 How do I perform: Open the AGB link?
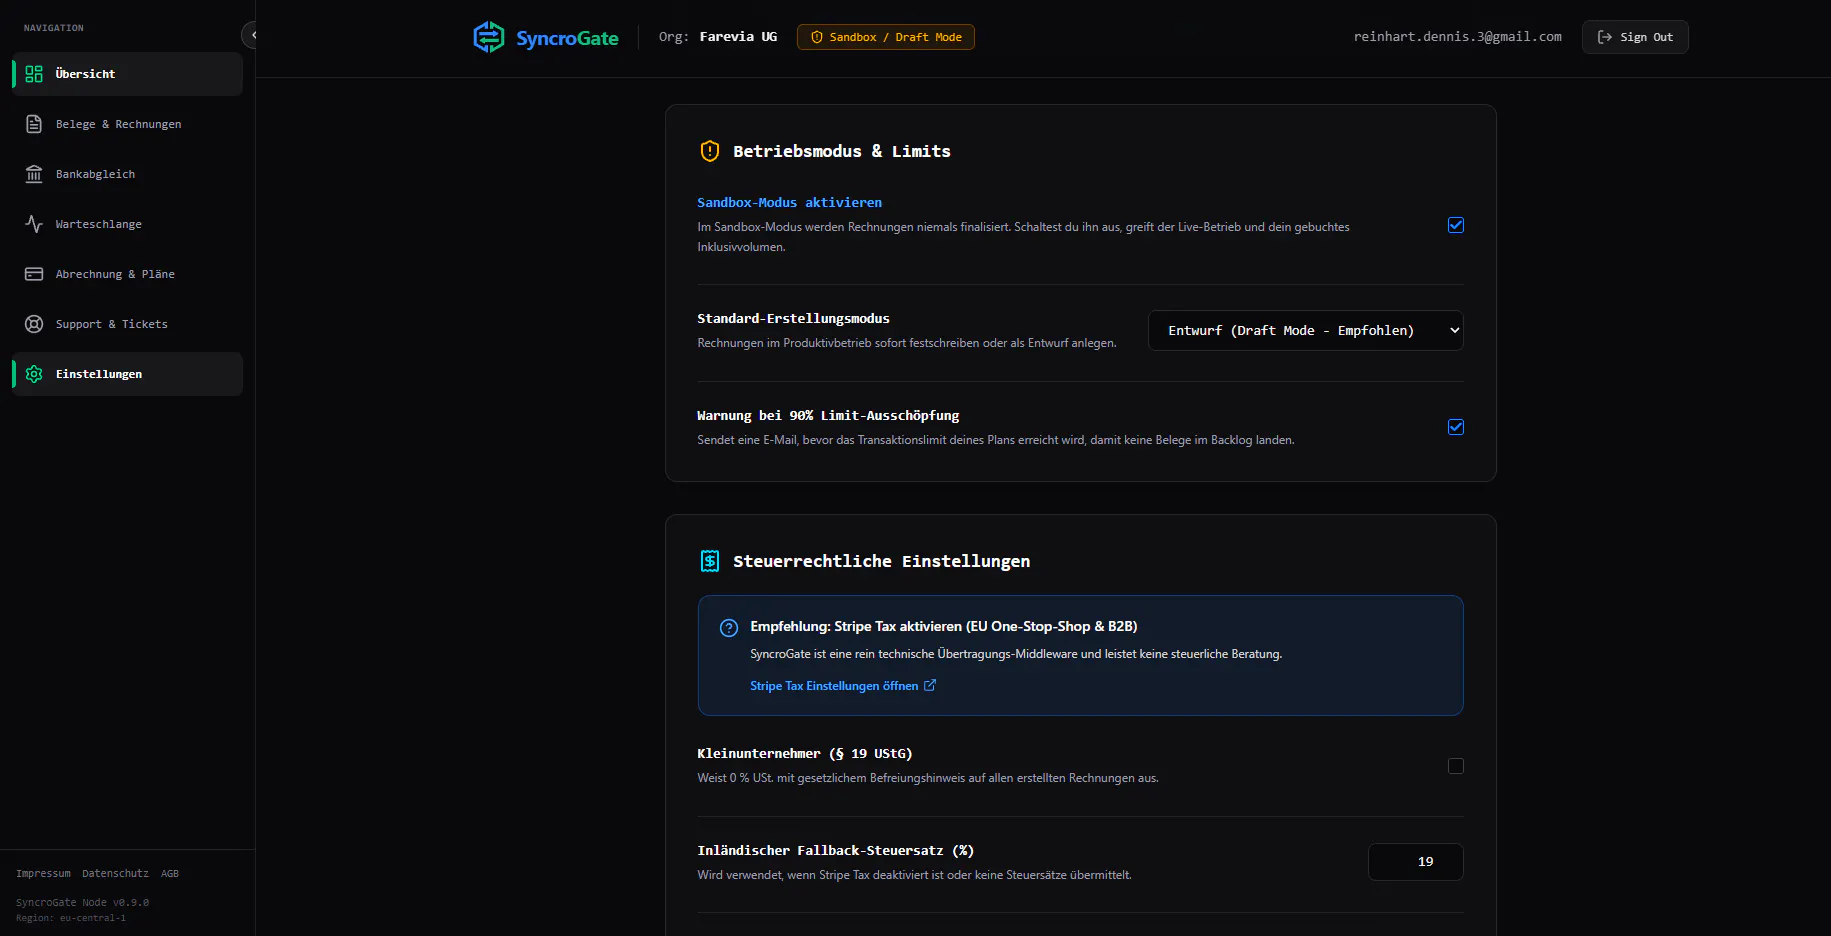170,874
